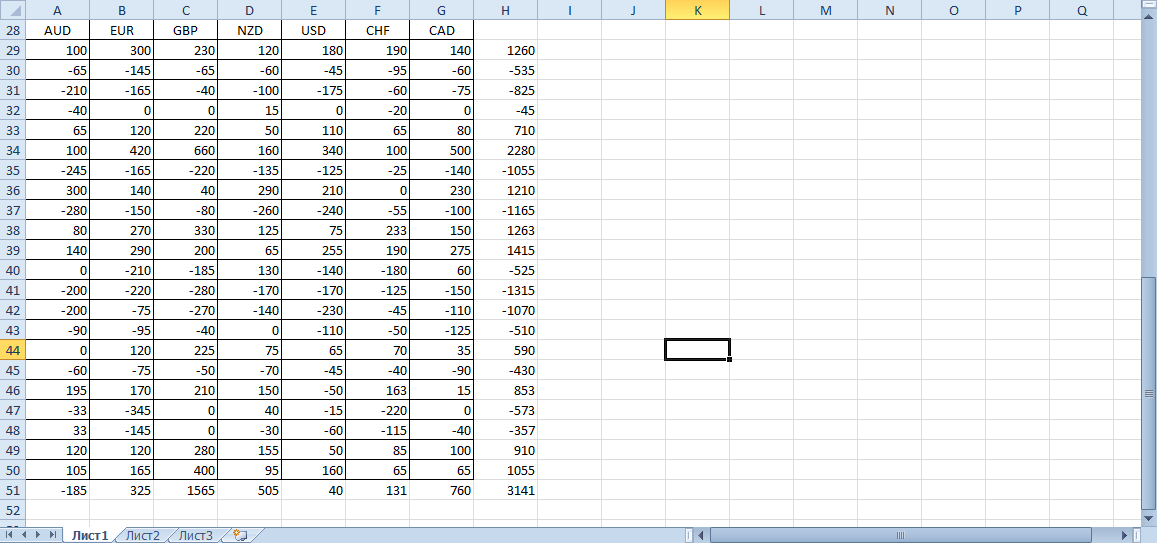The height and width of the screenshot is (543, 1157).
Task: Select row 33 header
Action: tap(13, 131)
